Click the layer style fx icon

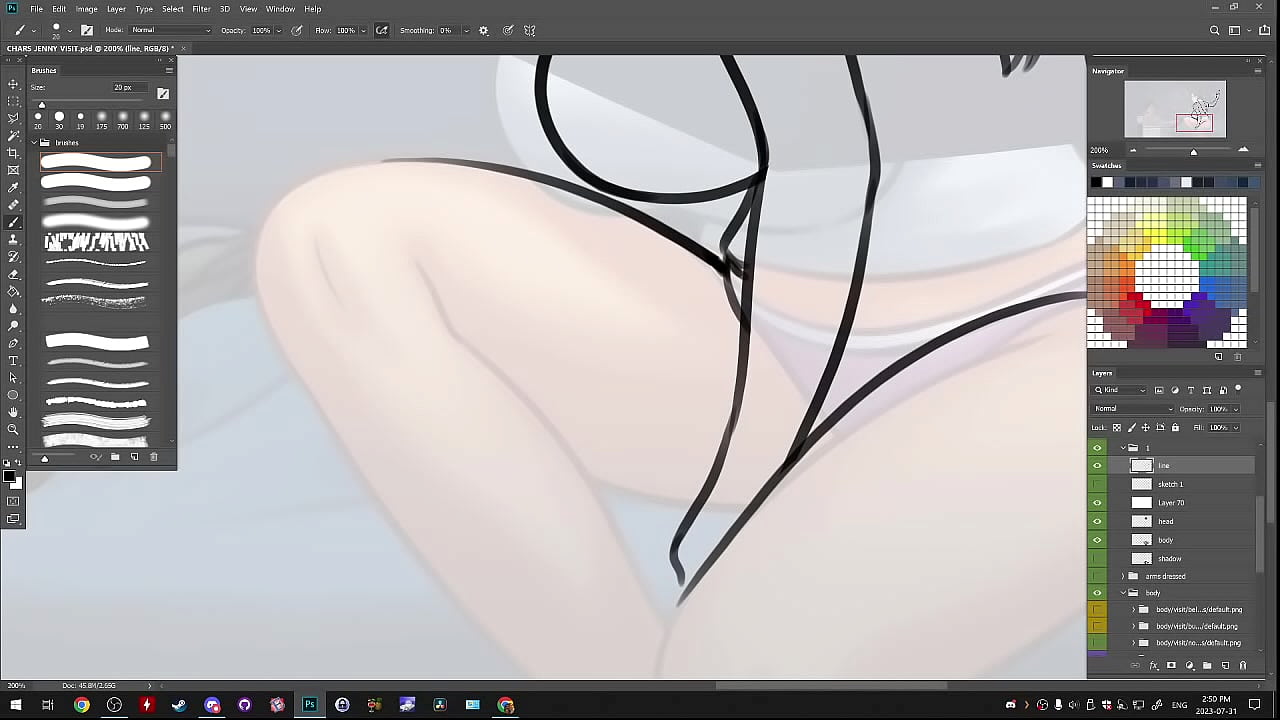(1153, 666)
